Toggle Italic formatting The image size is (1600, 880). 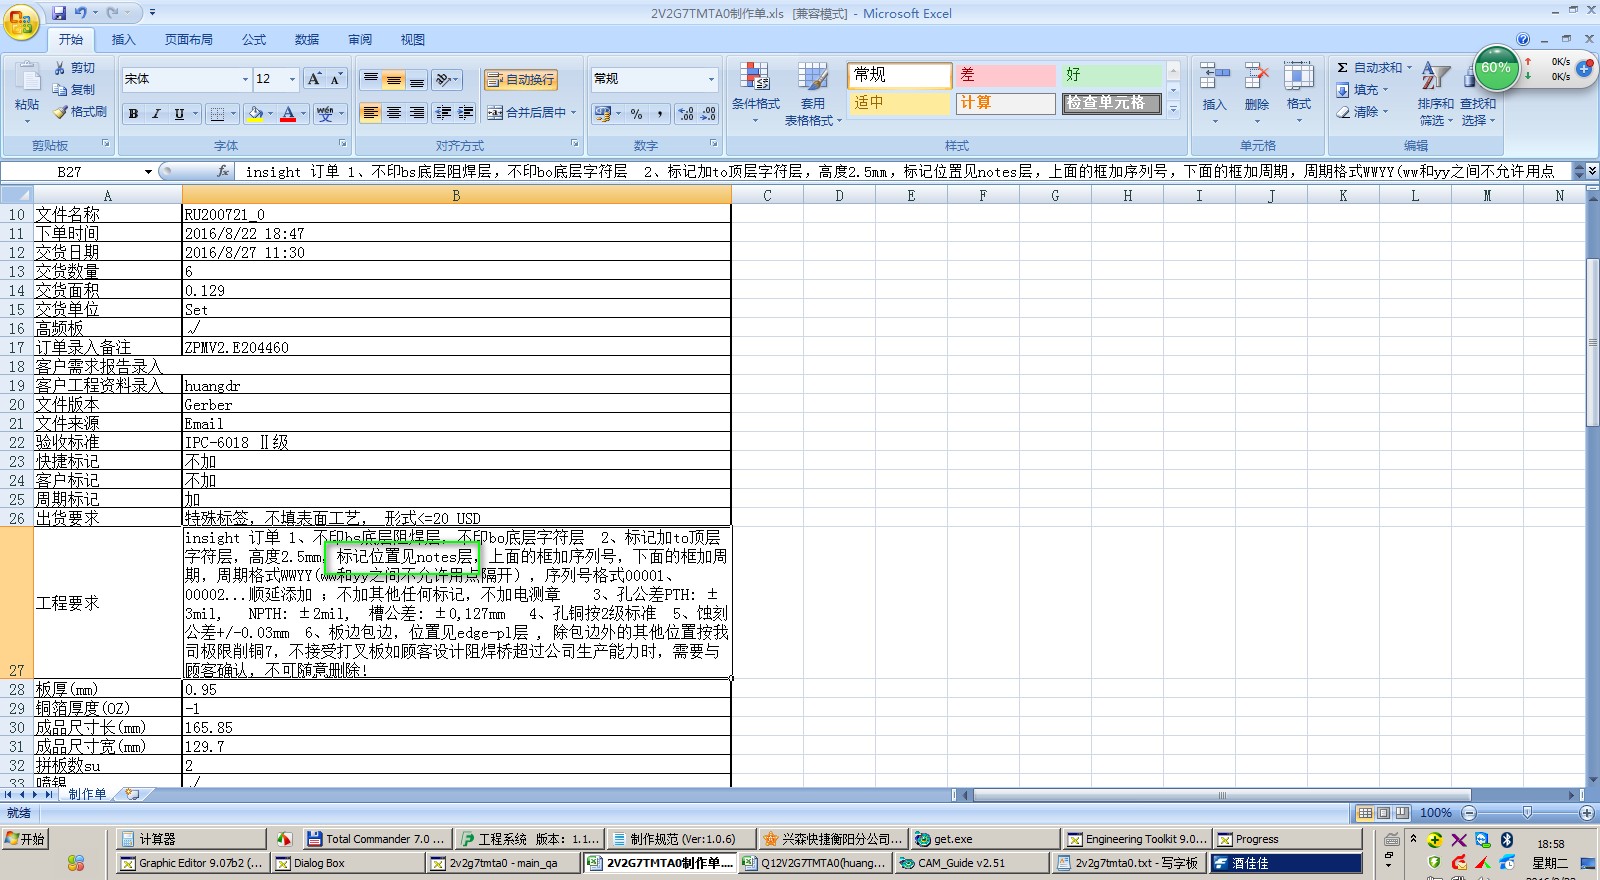tap(156, 114)
